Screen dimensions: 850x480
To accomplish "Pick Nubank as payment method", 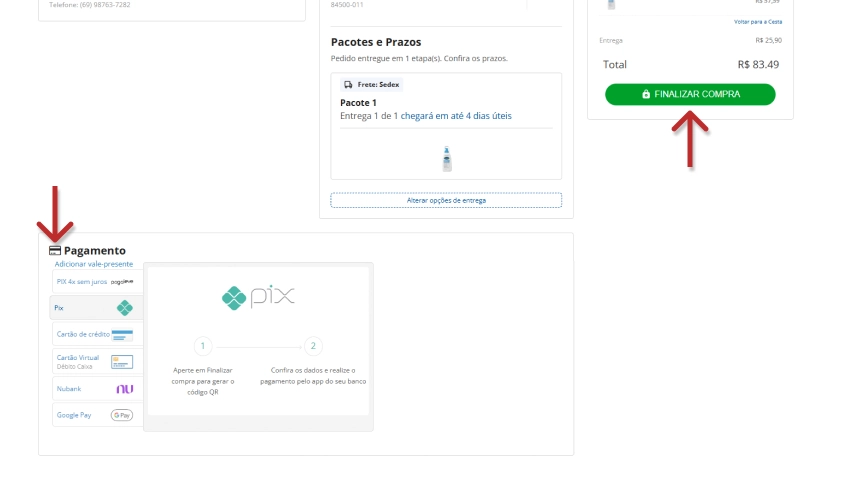I will coord(70,388).
